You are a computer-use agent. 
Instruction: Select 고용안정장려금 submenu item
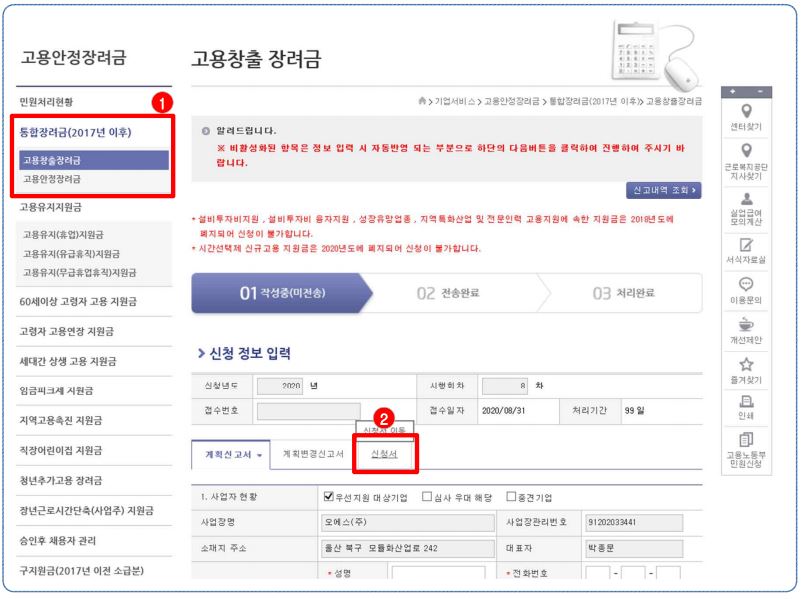(x=52, y=179)
